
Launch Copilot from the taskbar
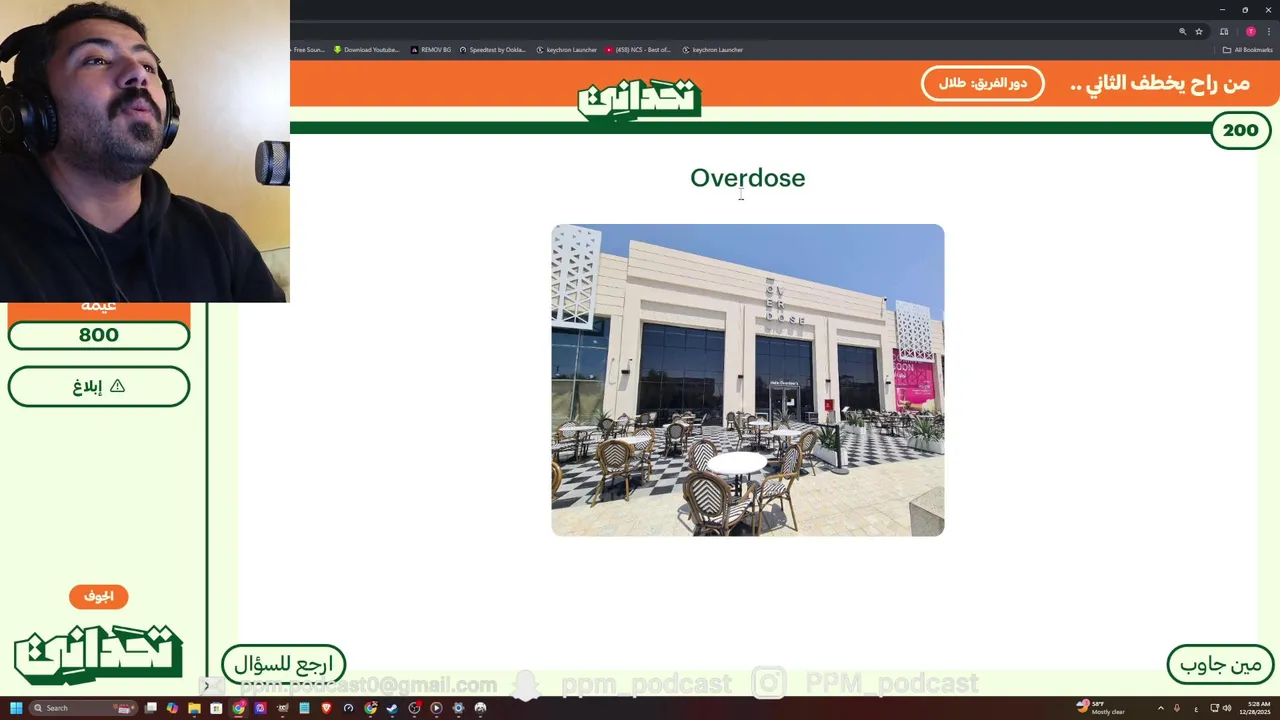172,708
